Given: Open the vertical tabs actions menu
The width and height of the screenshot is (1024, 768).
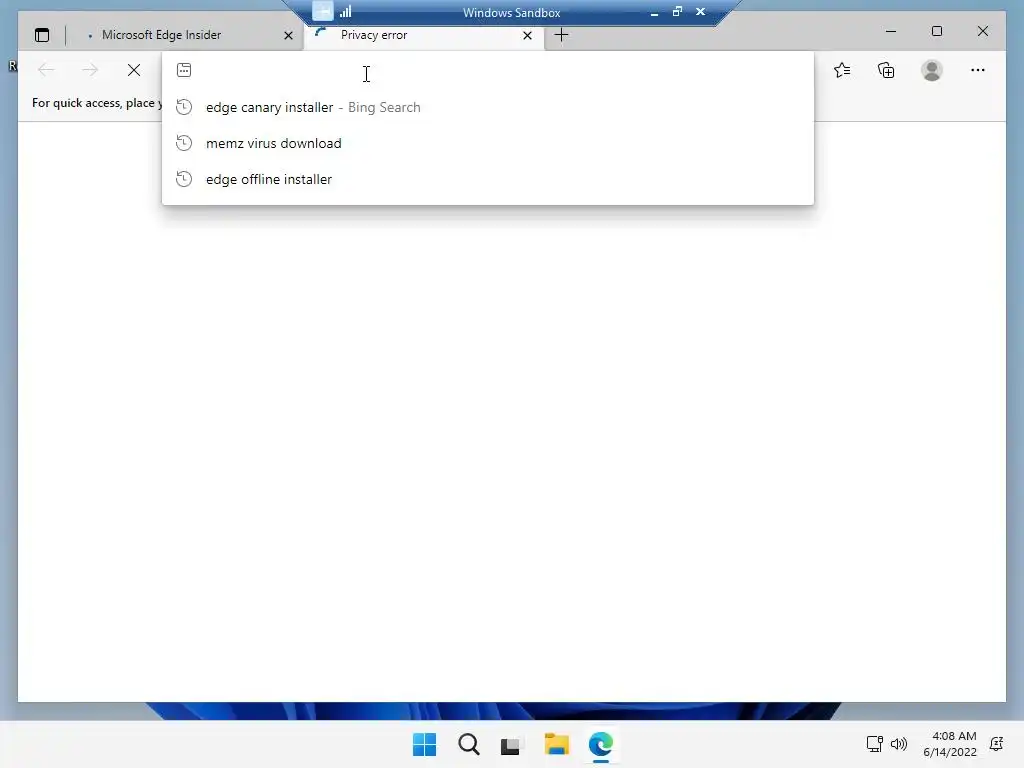Looking at the screenshot, I should click(42, 35).
